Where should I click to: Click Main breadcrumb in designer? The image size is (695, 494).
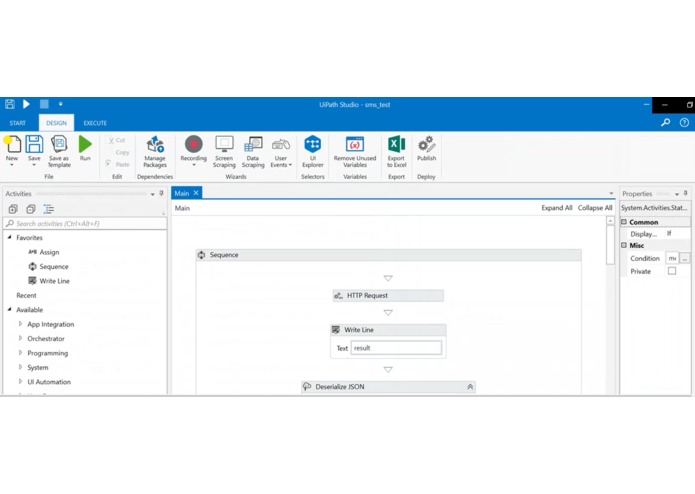(x=182, y=208)
